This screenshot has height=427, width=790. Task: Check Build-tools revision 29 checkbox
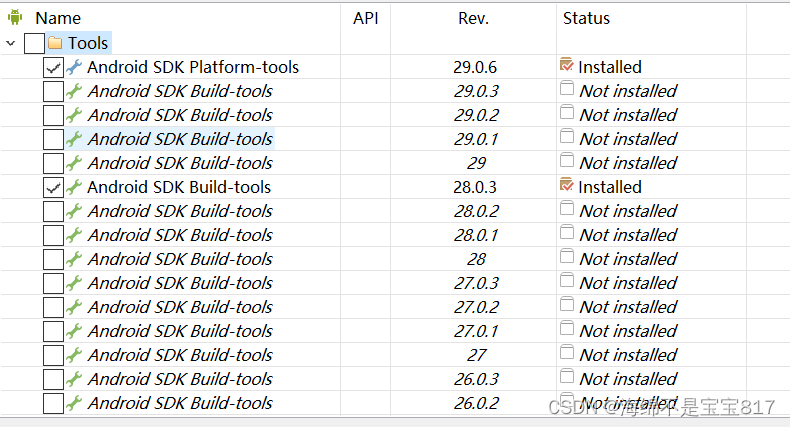pyautogui.click(x=53, y=163)
